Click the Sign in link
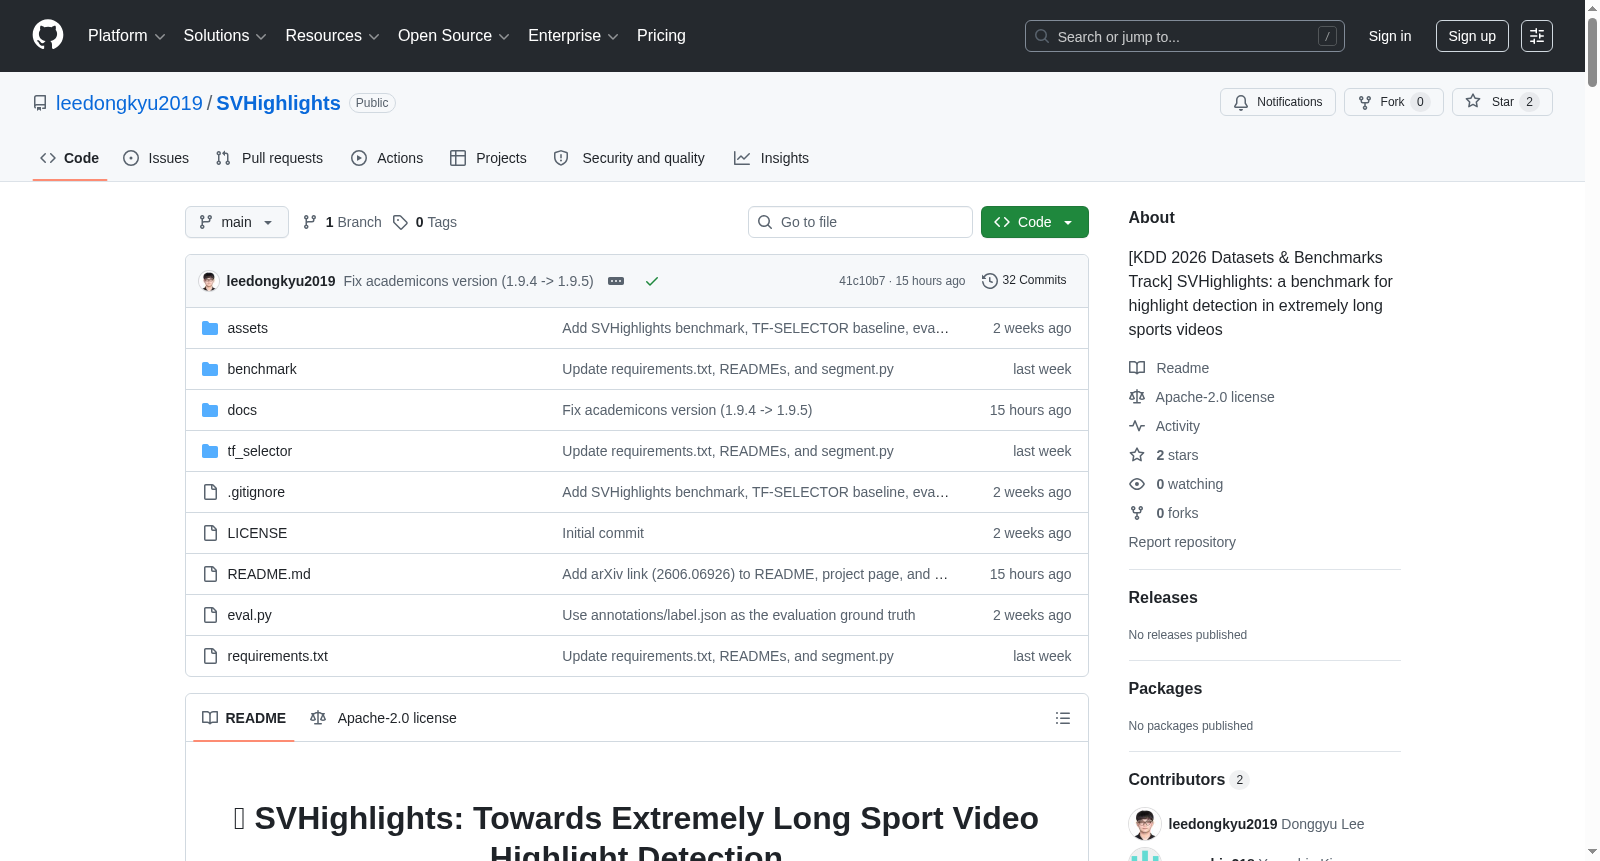The height and width of the screenshot is (861, 1600). click(1390, 36)
